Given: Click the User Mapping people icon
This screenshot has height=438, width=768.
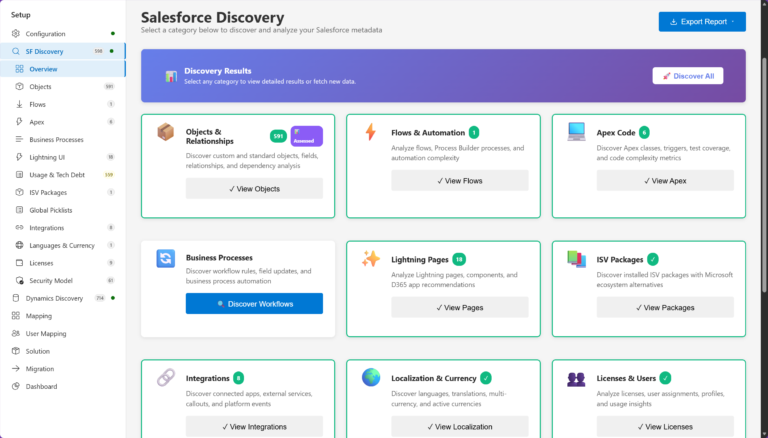Looking at the screenshot, I should click(16, 334).
